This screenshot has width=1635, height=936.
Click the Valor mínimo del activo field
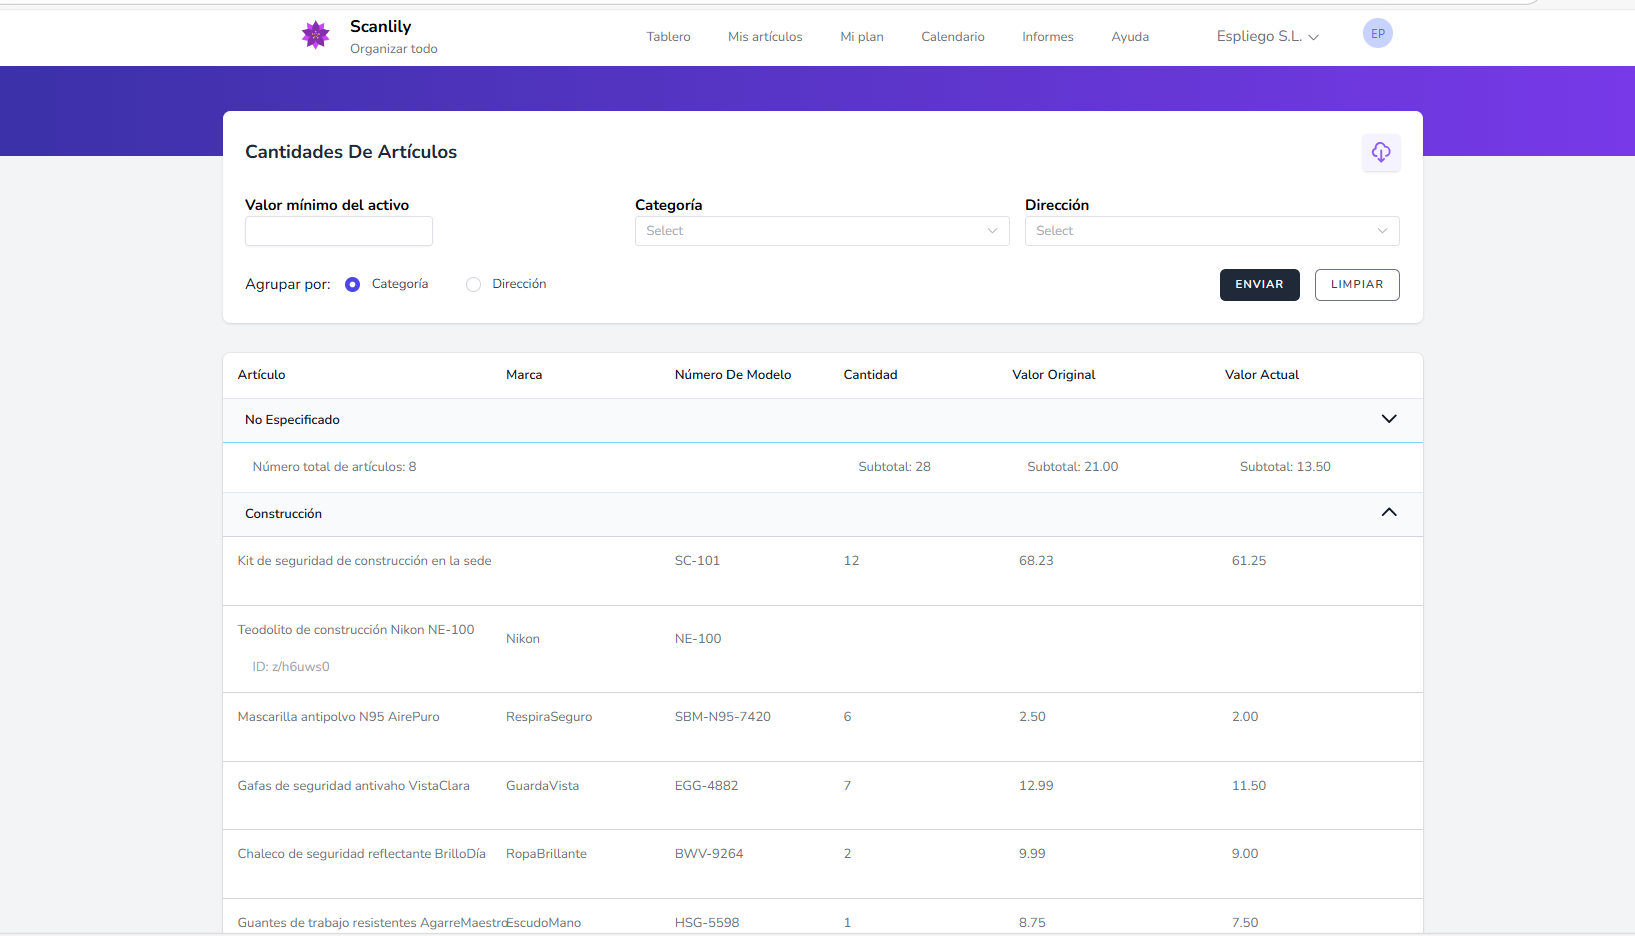pyautogui.click(x=339, y=232)
